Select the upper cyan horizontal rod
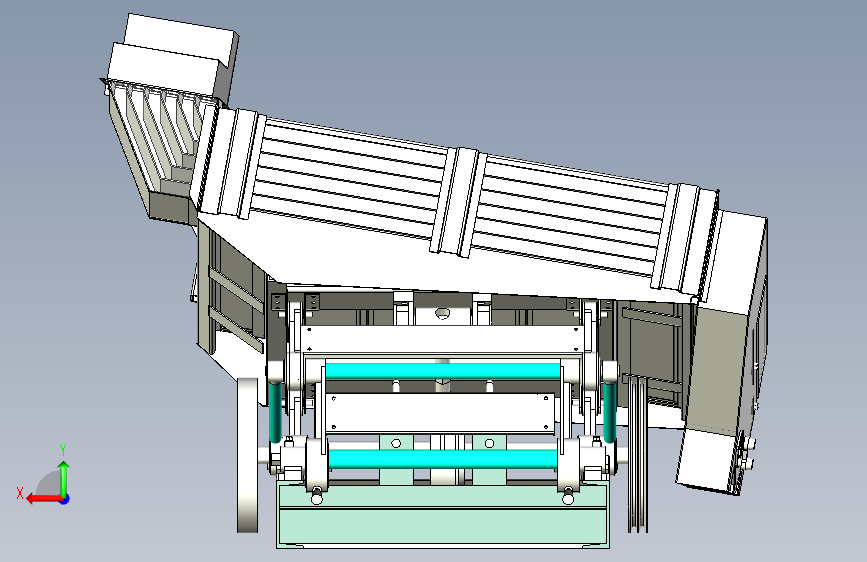Viewport: 867px width, 562px height. tap(443, 371)
